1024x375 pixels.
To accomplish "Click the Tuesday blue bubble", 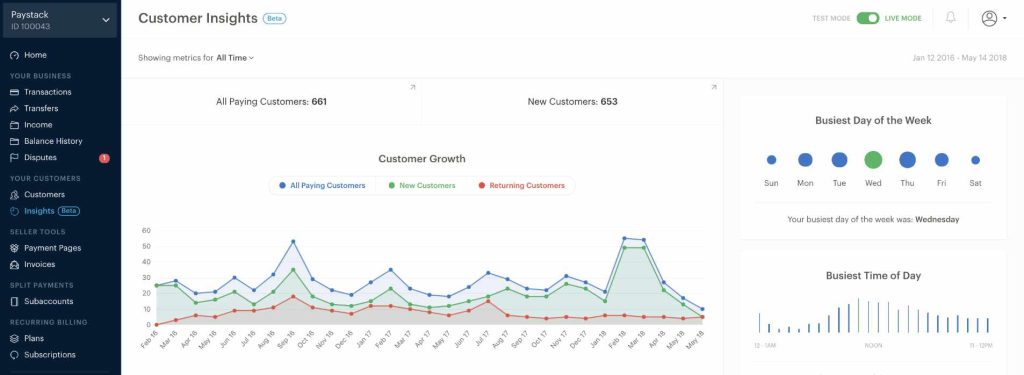I will point(839,160).
